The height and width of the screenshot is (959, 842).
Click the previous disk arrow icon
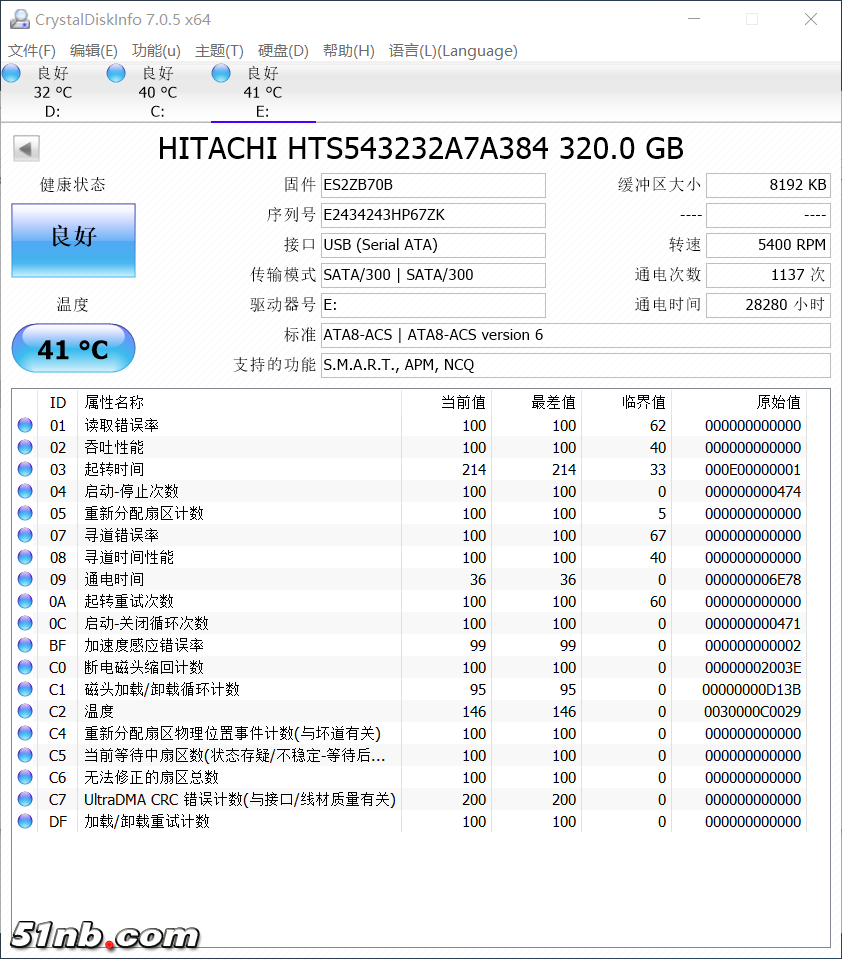pyautogui.click(x=26, y=149)
